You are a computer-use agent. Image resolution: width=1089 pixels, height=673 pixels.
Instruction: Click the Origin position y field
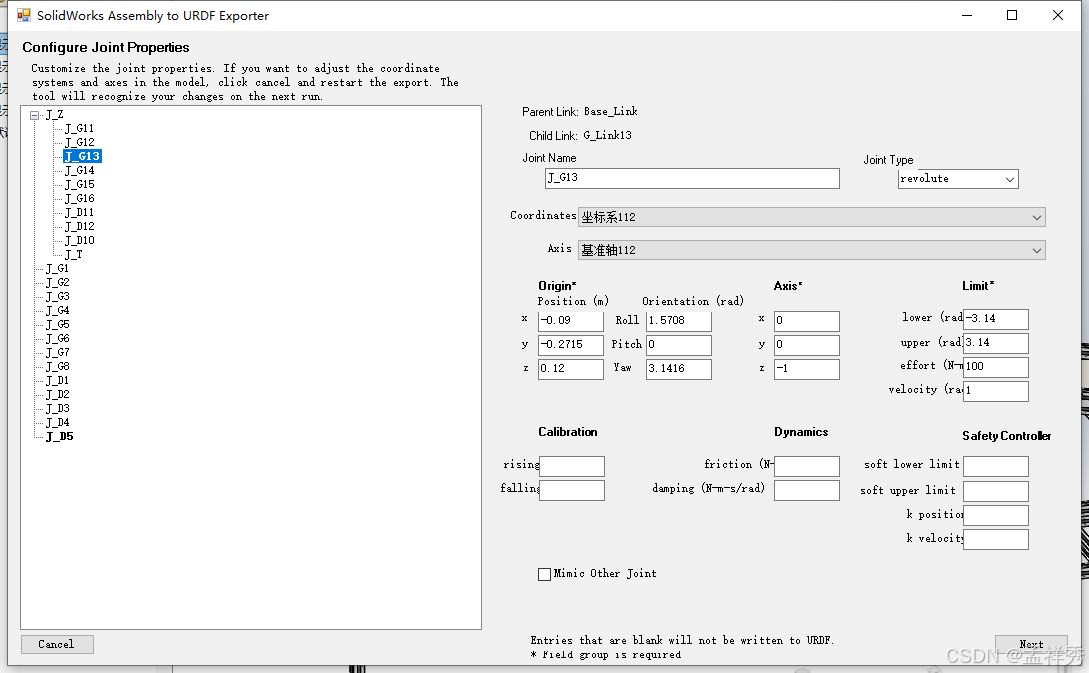(570, 345)
